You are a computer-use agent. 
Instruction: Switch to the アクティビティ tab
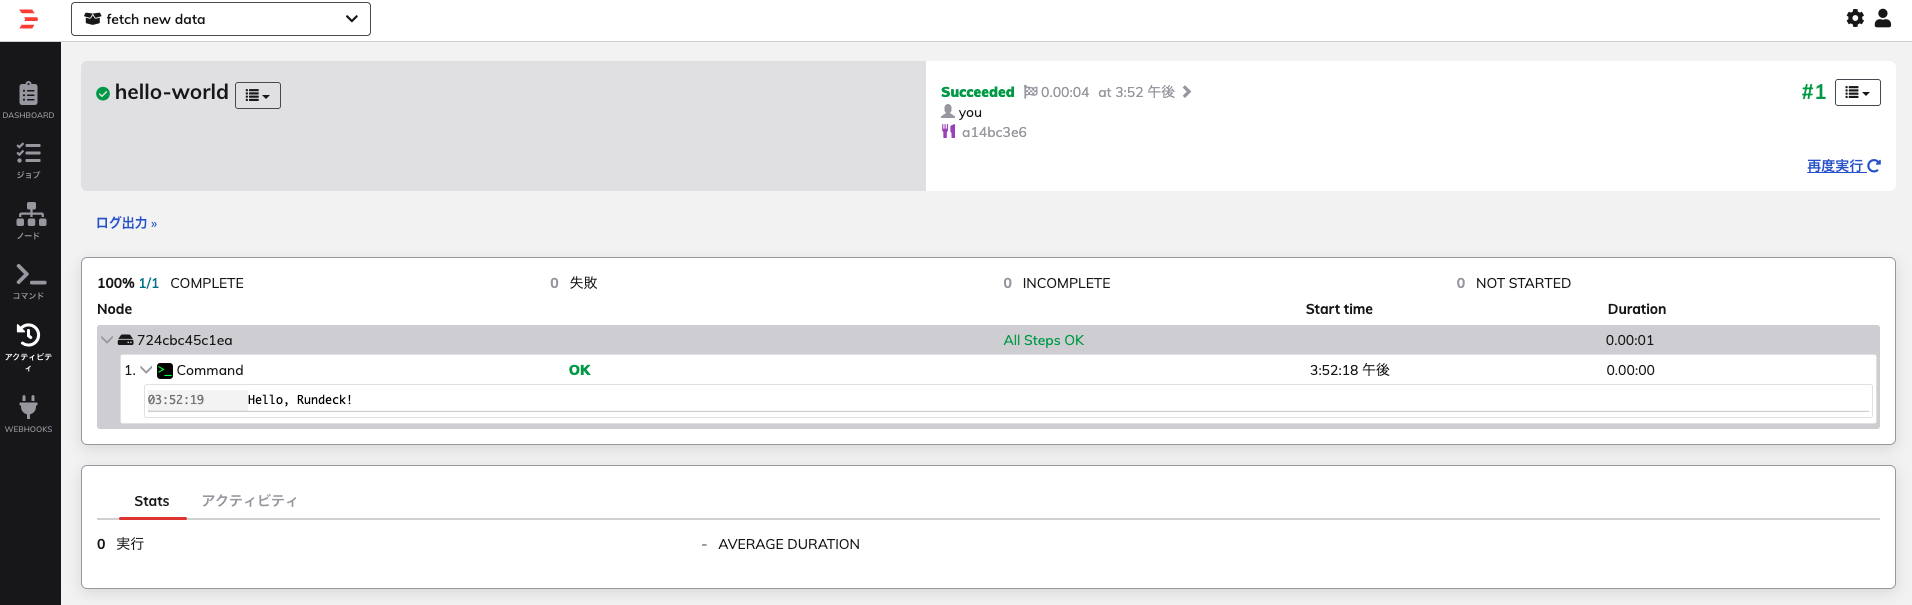[249, 501]
